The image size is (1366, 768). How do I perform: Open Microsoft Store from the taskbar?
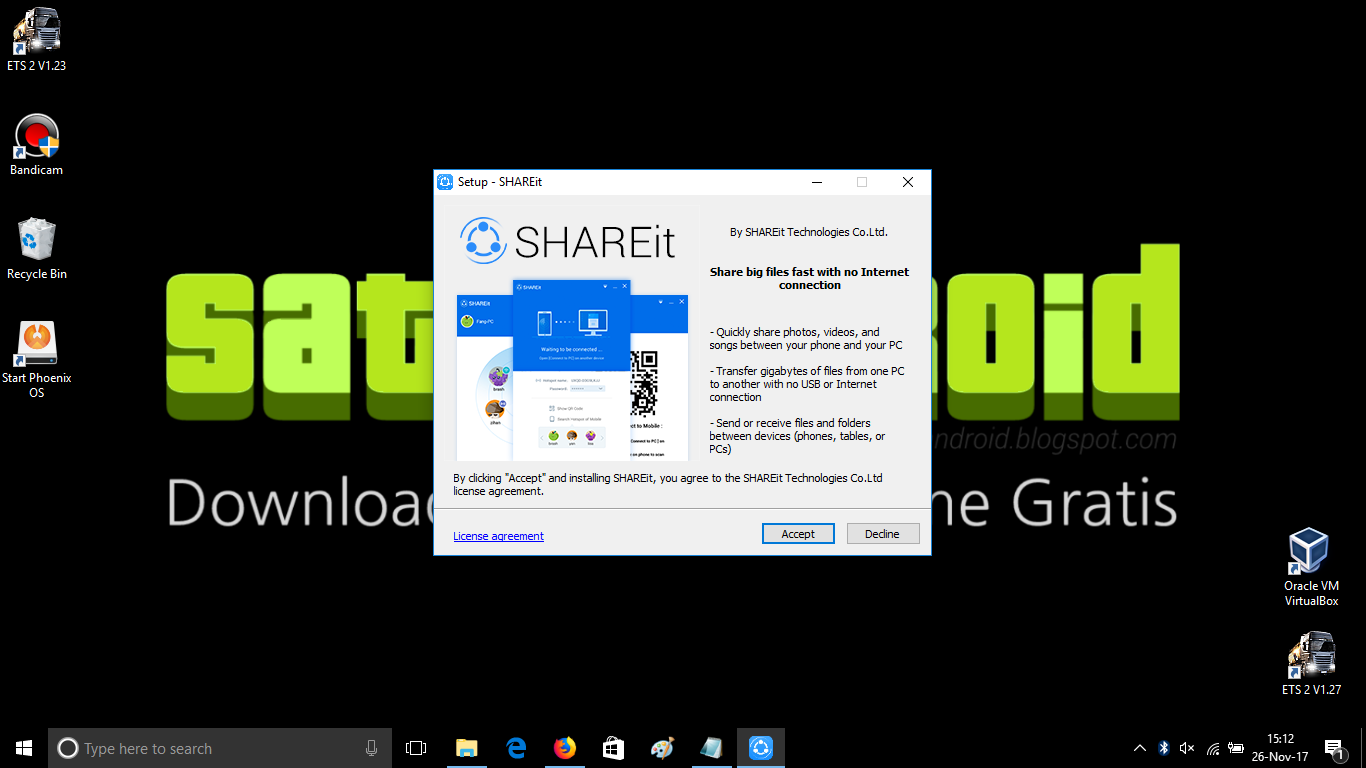614,748
